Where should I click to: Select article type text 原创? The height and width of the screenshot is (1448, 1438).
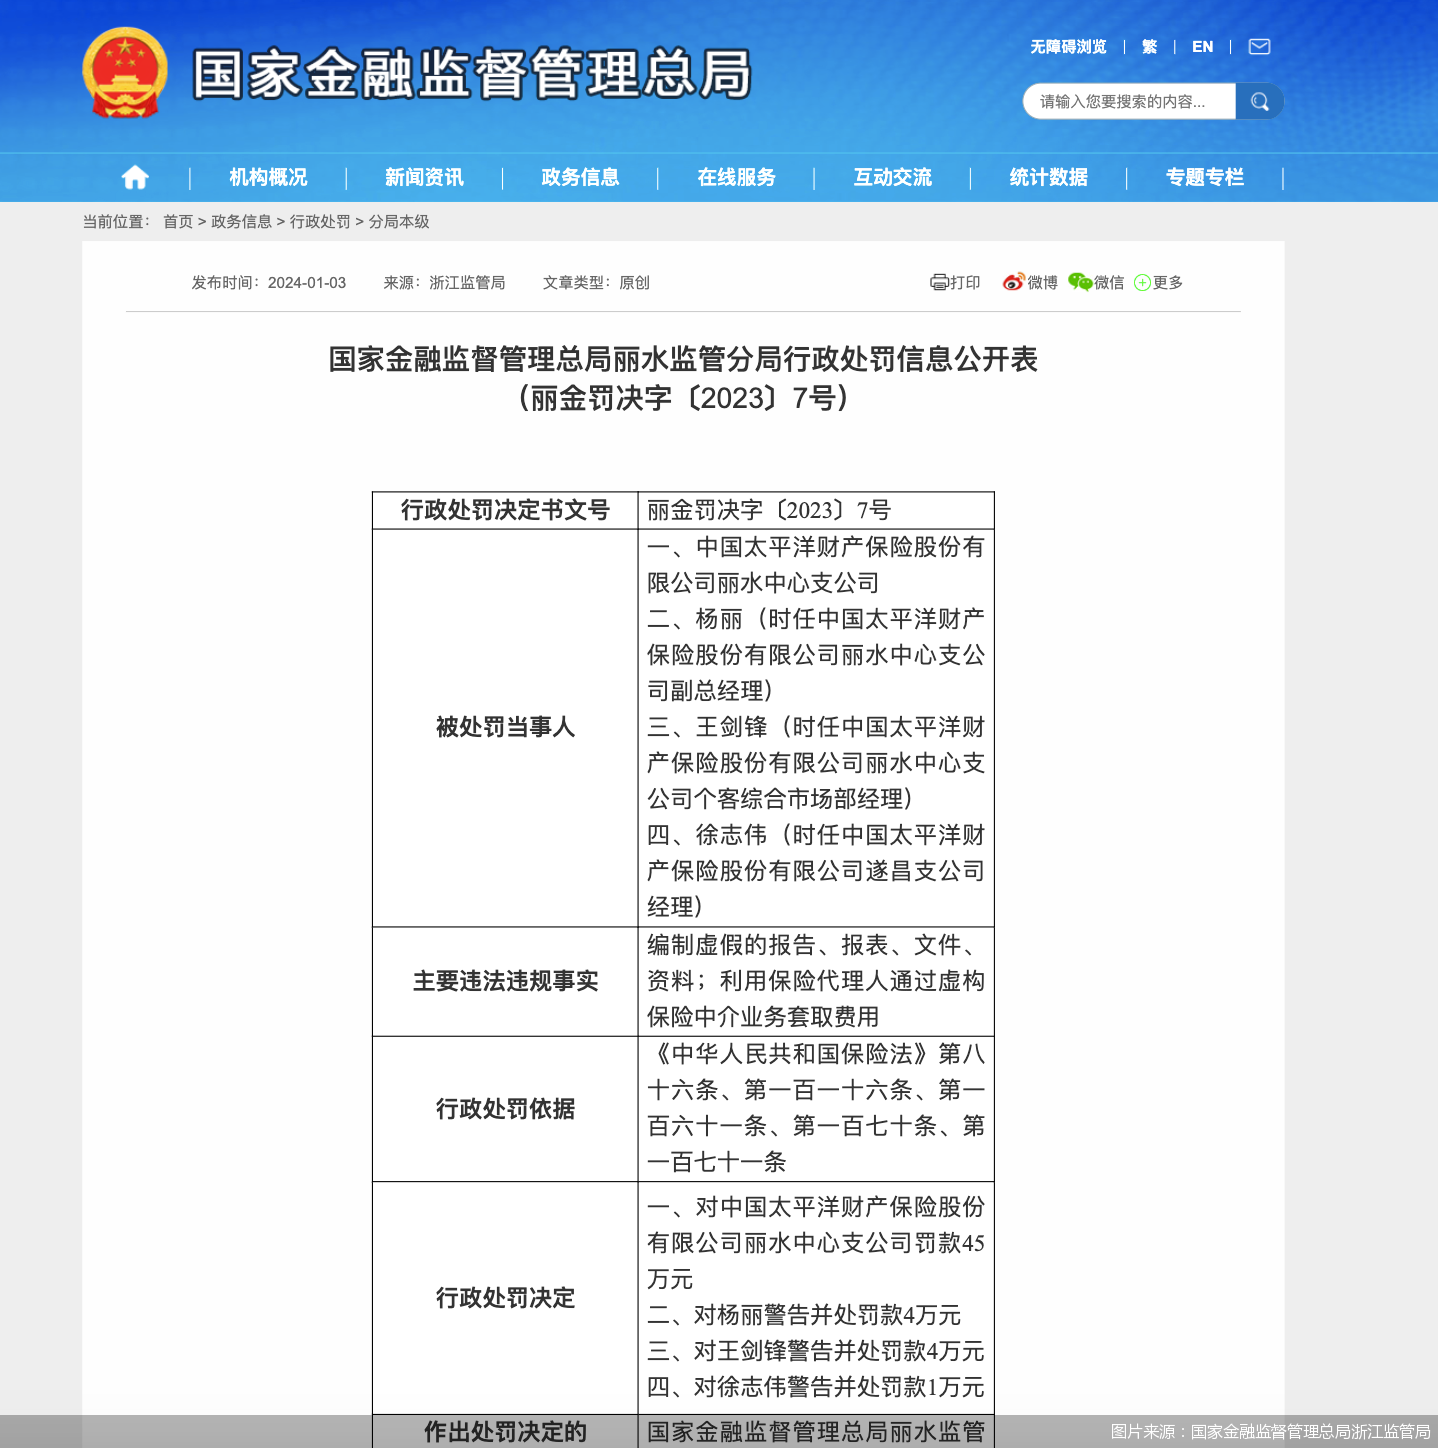[x=634, y=283]
